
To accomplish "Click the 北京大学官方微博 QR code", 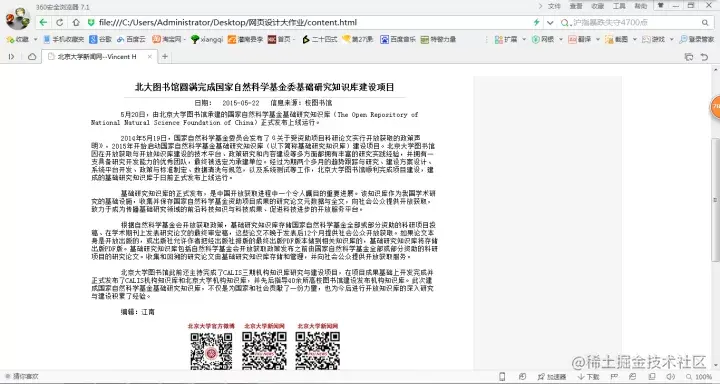I will [211, 351].
